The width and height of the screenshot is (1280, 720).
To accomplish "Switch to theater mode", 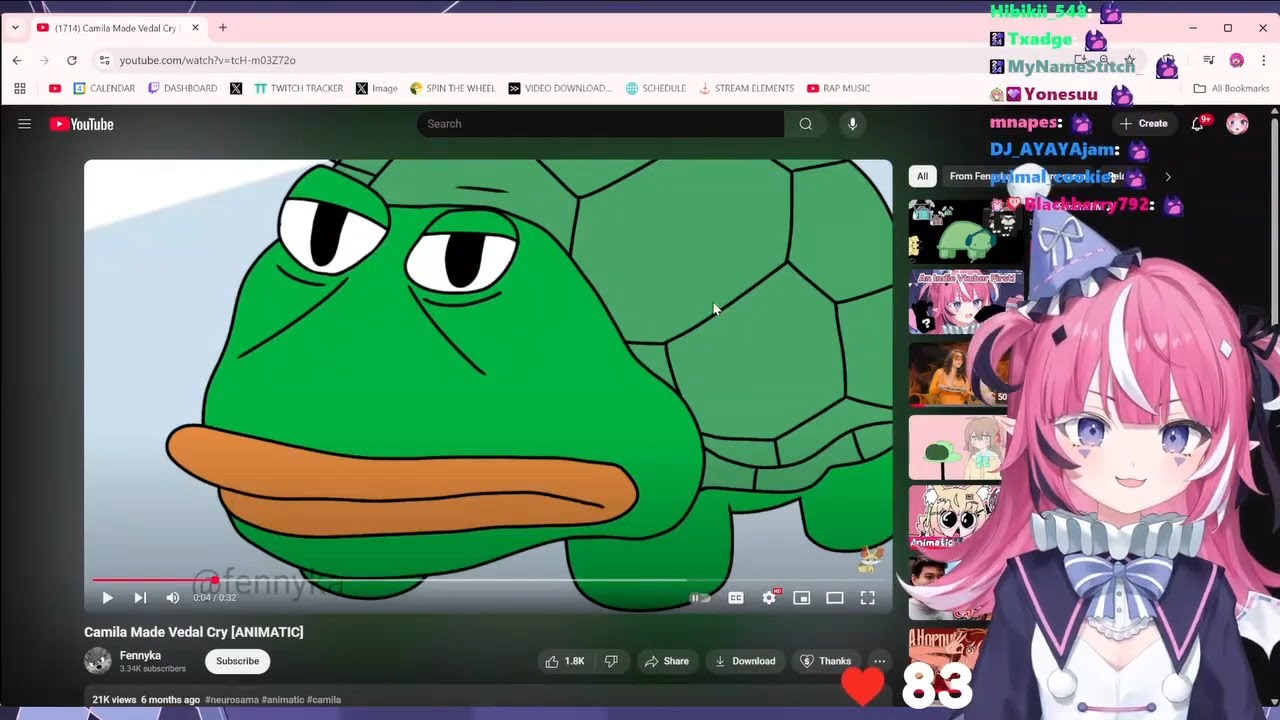I will click(x=835, y=598).
